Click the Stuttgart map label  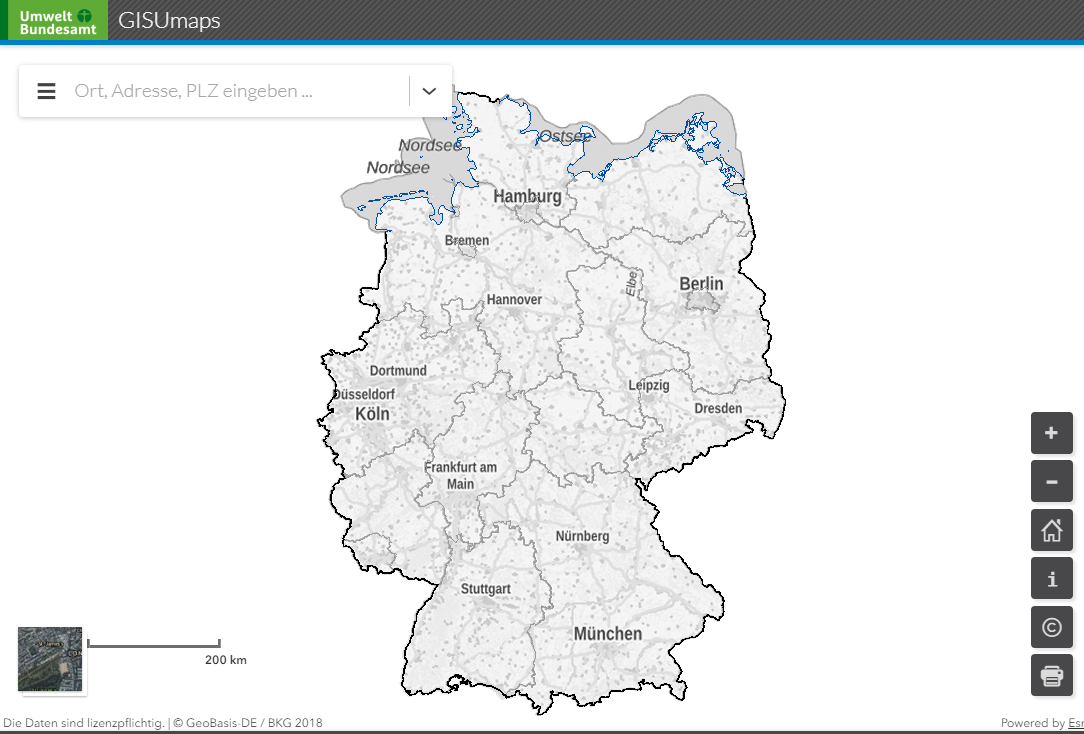pyautogui.click(x=485, y=589)
